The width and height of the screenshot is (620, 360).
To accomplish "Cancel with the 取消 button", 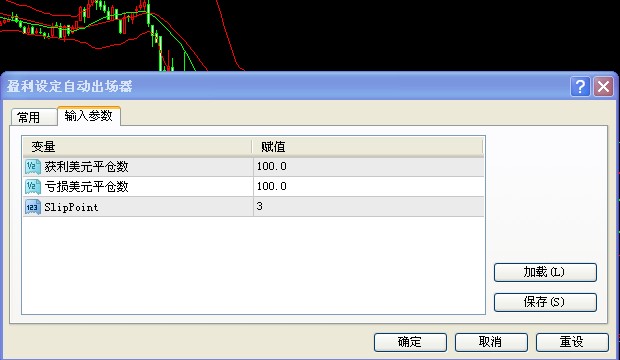I will tap(491, 342).
